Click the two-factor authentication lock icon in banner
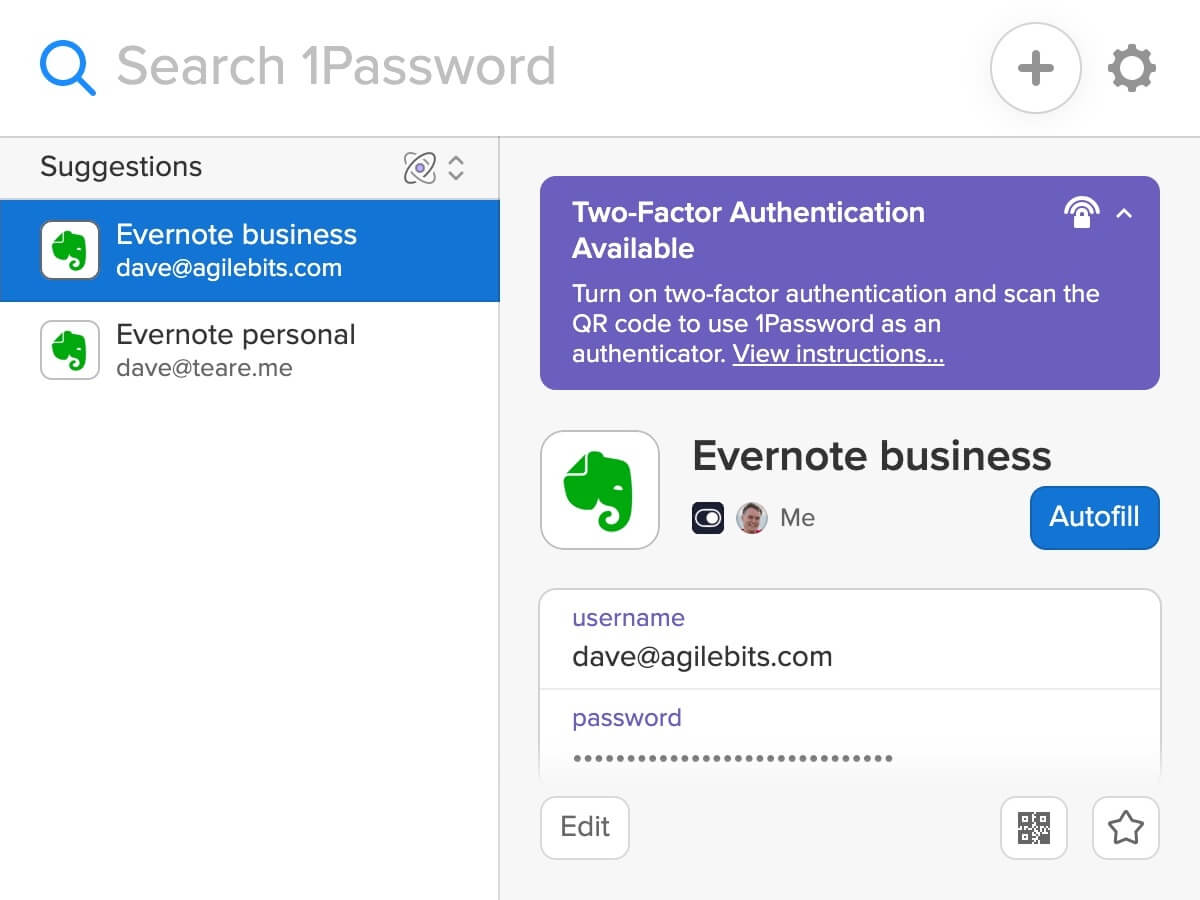 [1082, 213]
